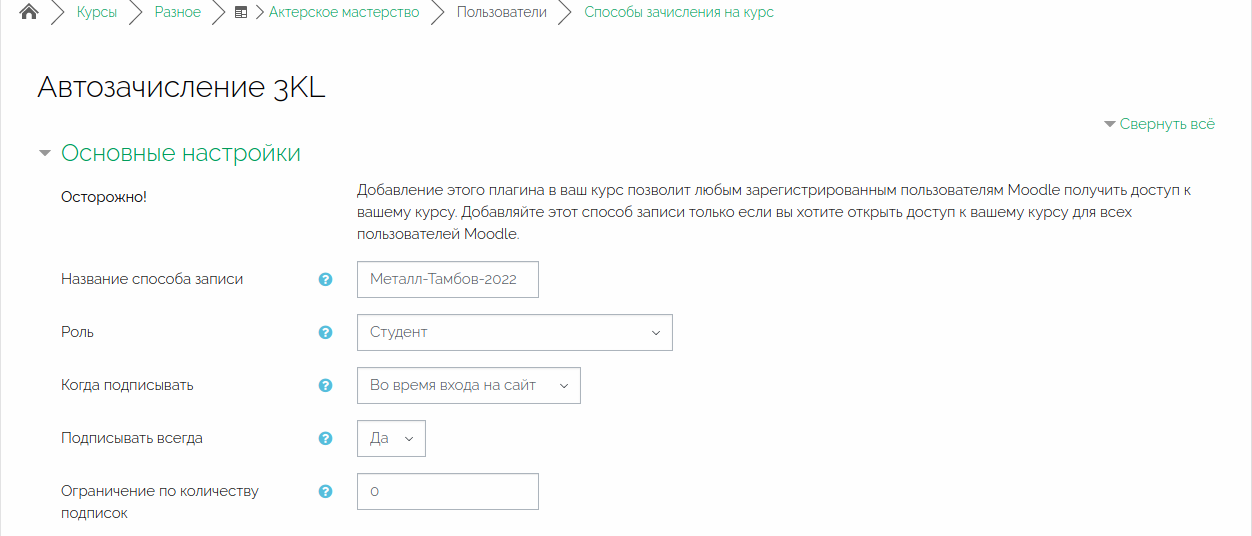Screen dimensions: 1252x536
Task: Open Способы зачисления на курс link
Action: pos(678,13)
